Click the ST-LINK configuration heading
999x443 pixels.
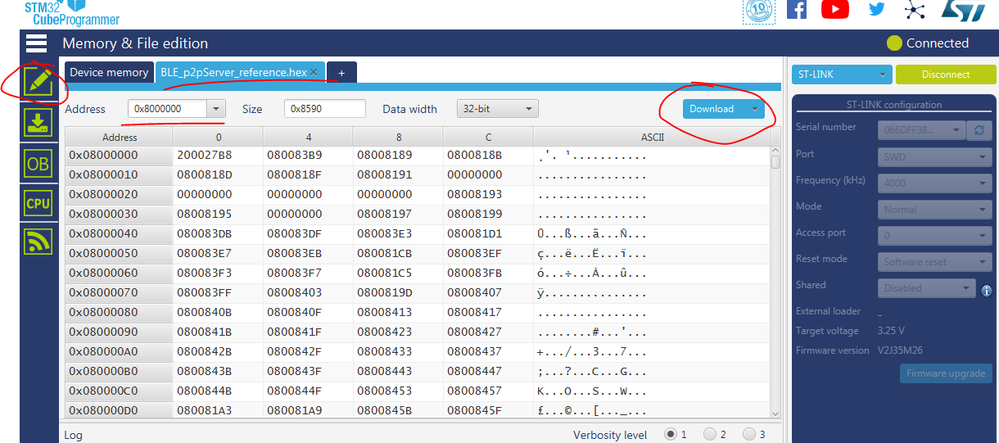click(x=892, y=105)
